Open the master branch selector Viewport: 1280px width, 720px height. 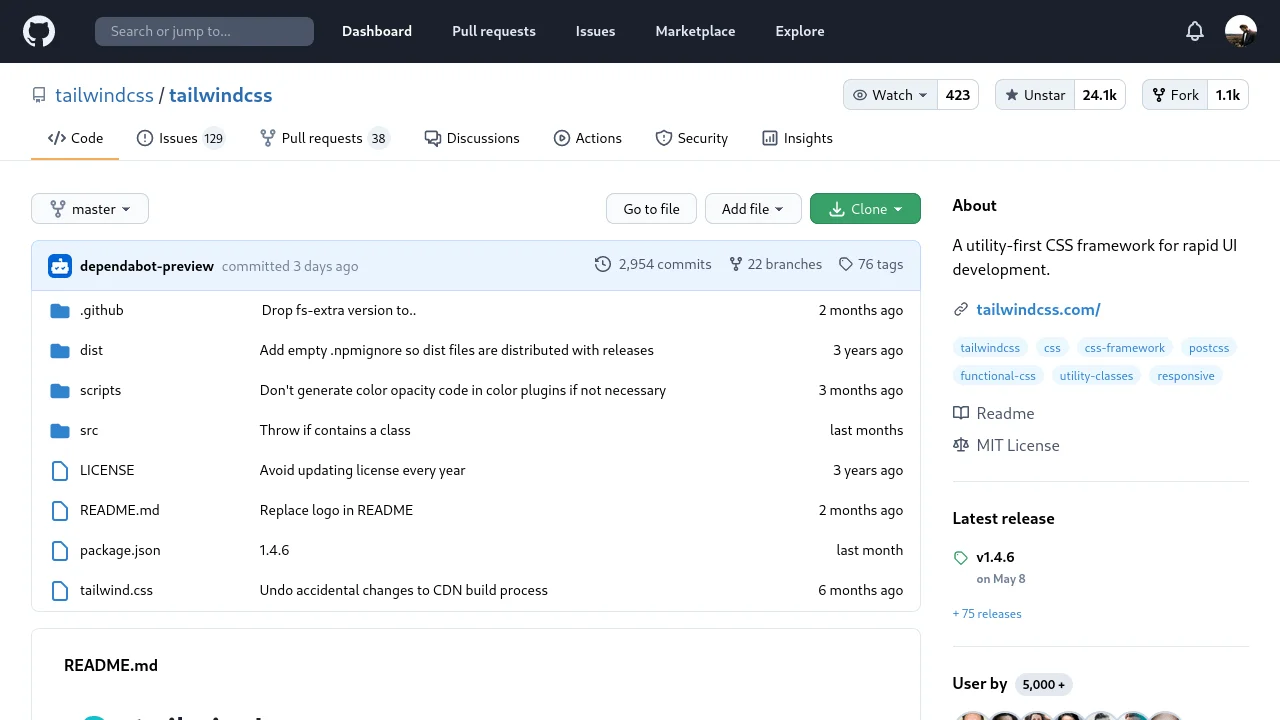point(89,208)
